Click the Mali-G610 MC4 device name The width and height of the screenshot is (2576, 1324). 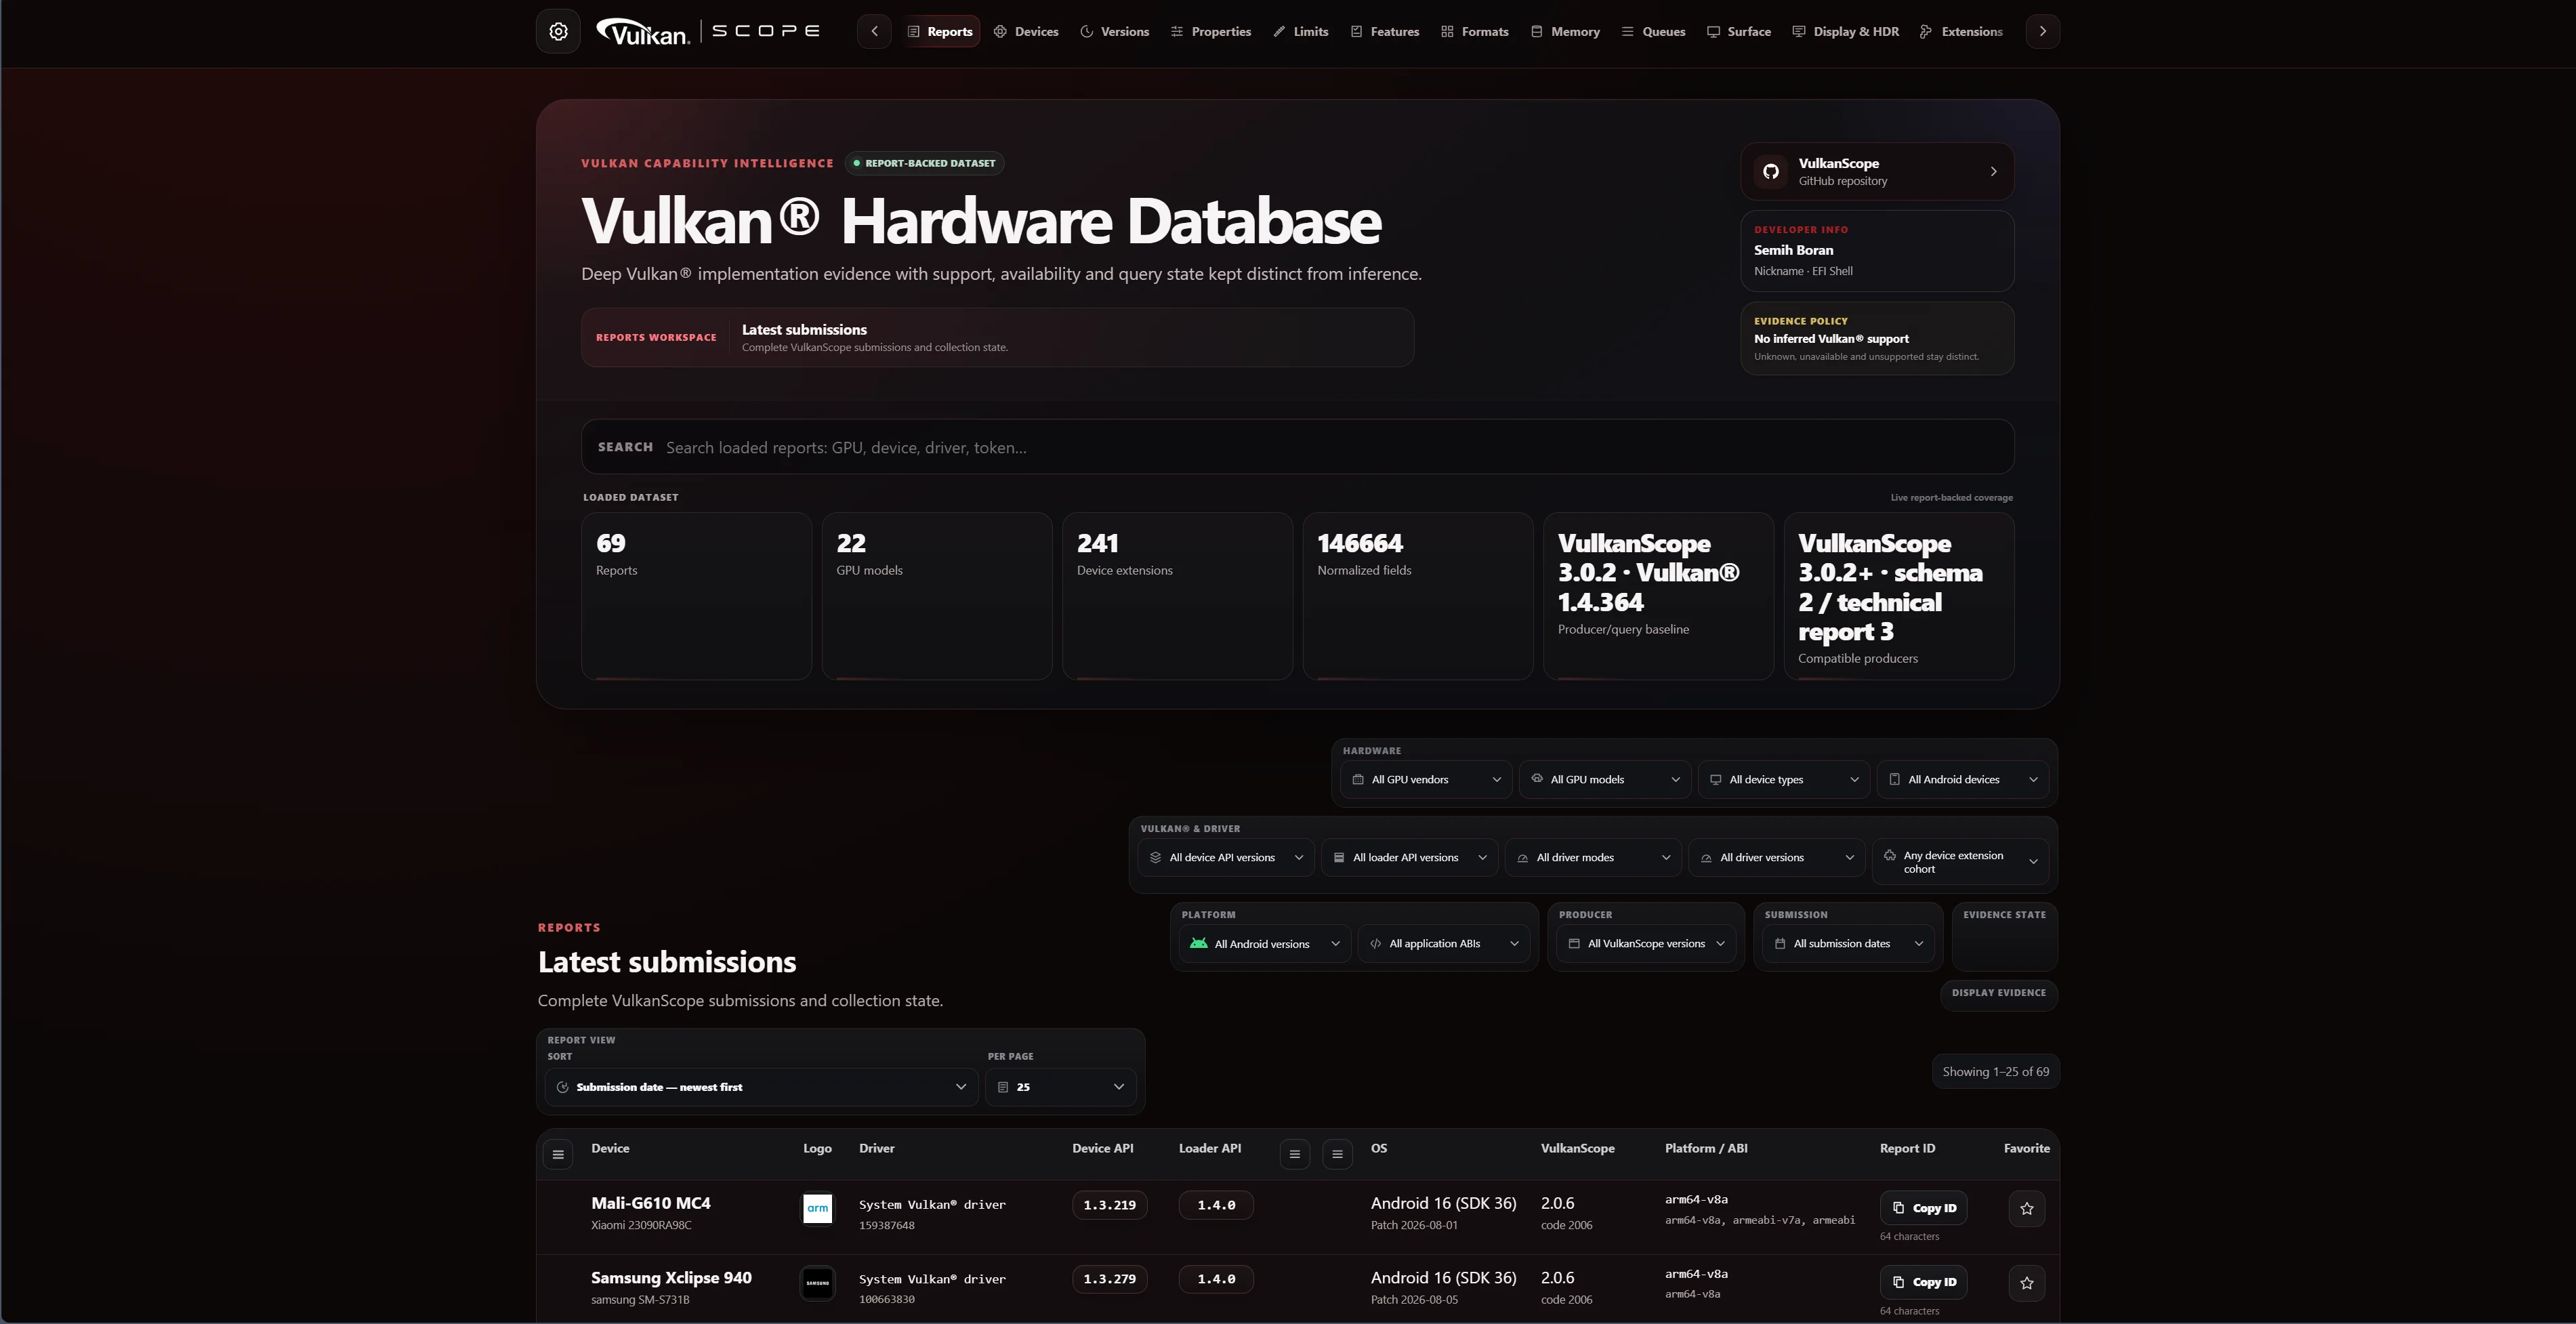650,1203
